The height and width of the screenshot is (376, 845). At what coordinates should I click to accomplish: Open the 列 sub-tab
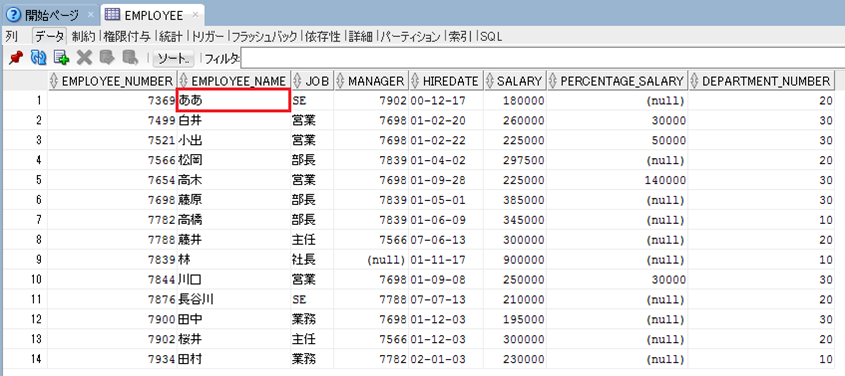11,37
